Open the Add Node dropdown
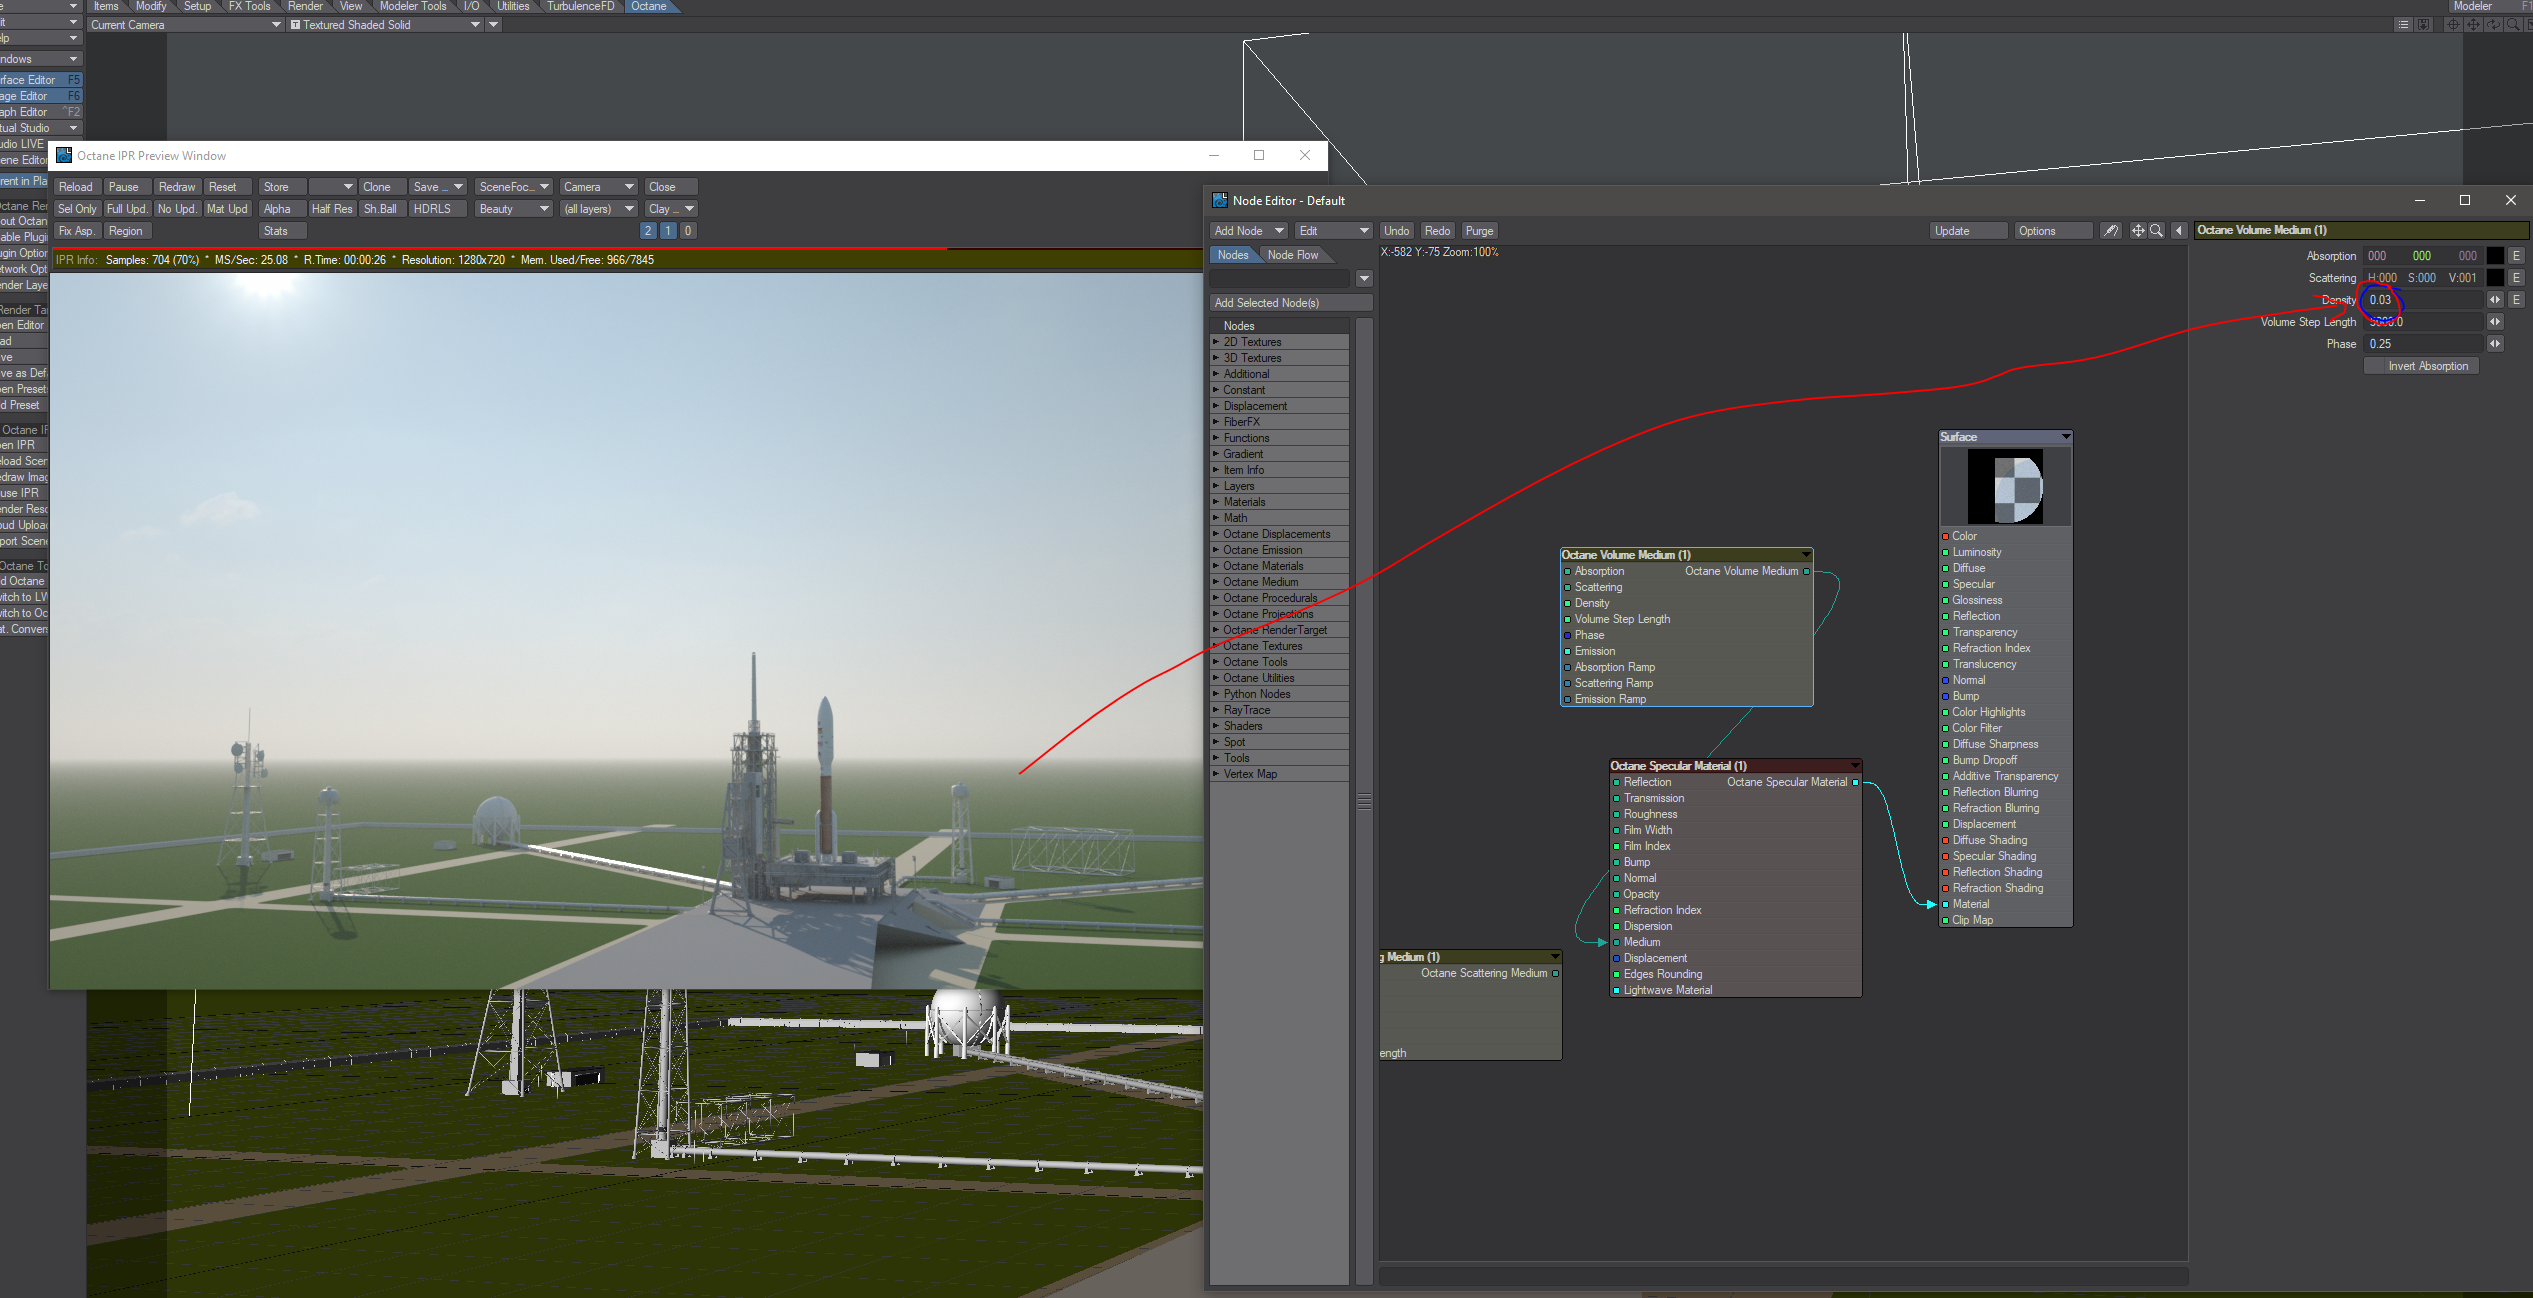The height and width of the screenshot is (1298, 2533). 1248,231
